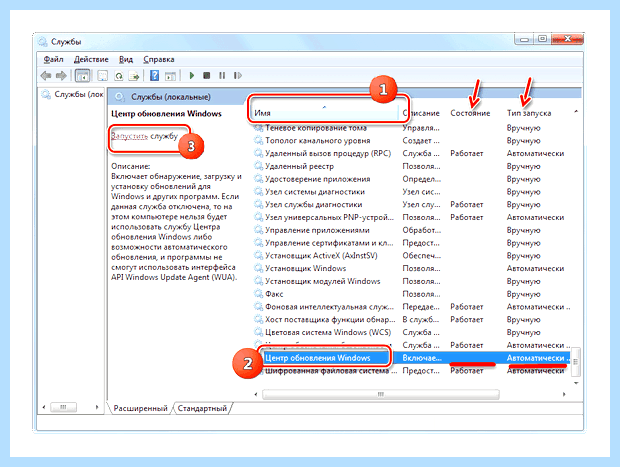Screen dimensions: 620x467
Task: Toggle the show/hide console tree icon
Action: point(82,75)
